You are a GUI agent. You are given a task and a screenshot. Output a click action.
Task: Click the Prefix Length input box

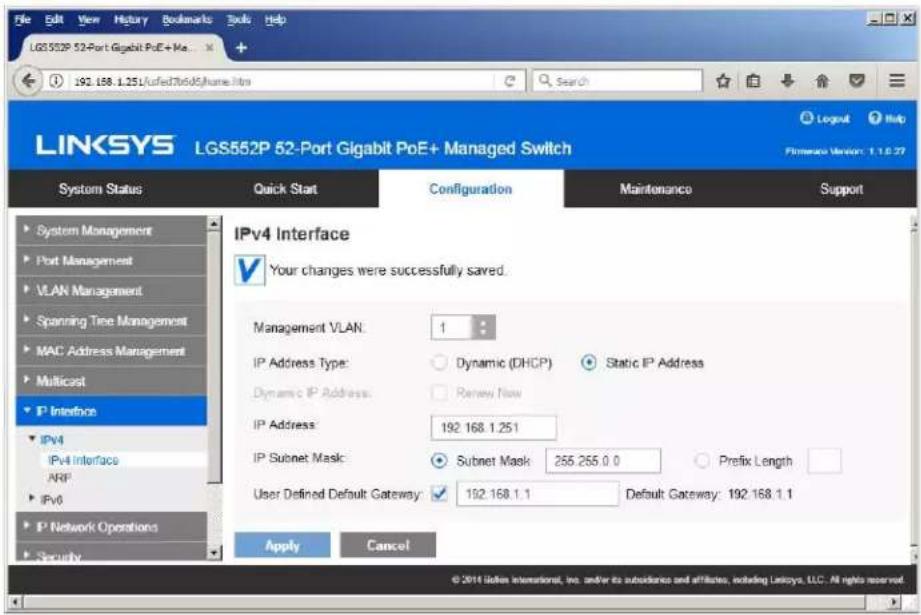pos(825,461)
